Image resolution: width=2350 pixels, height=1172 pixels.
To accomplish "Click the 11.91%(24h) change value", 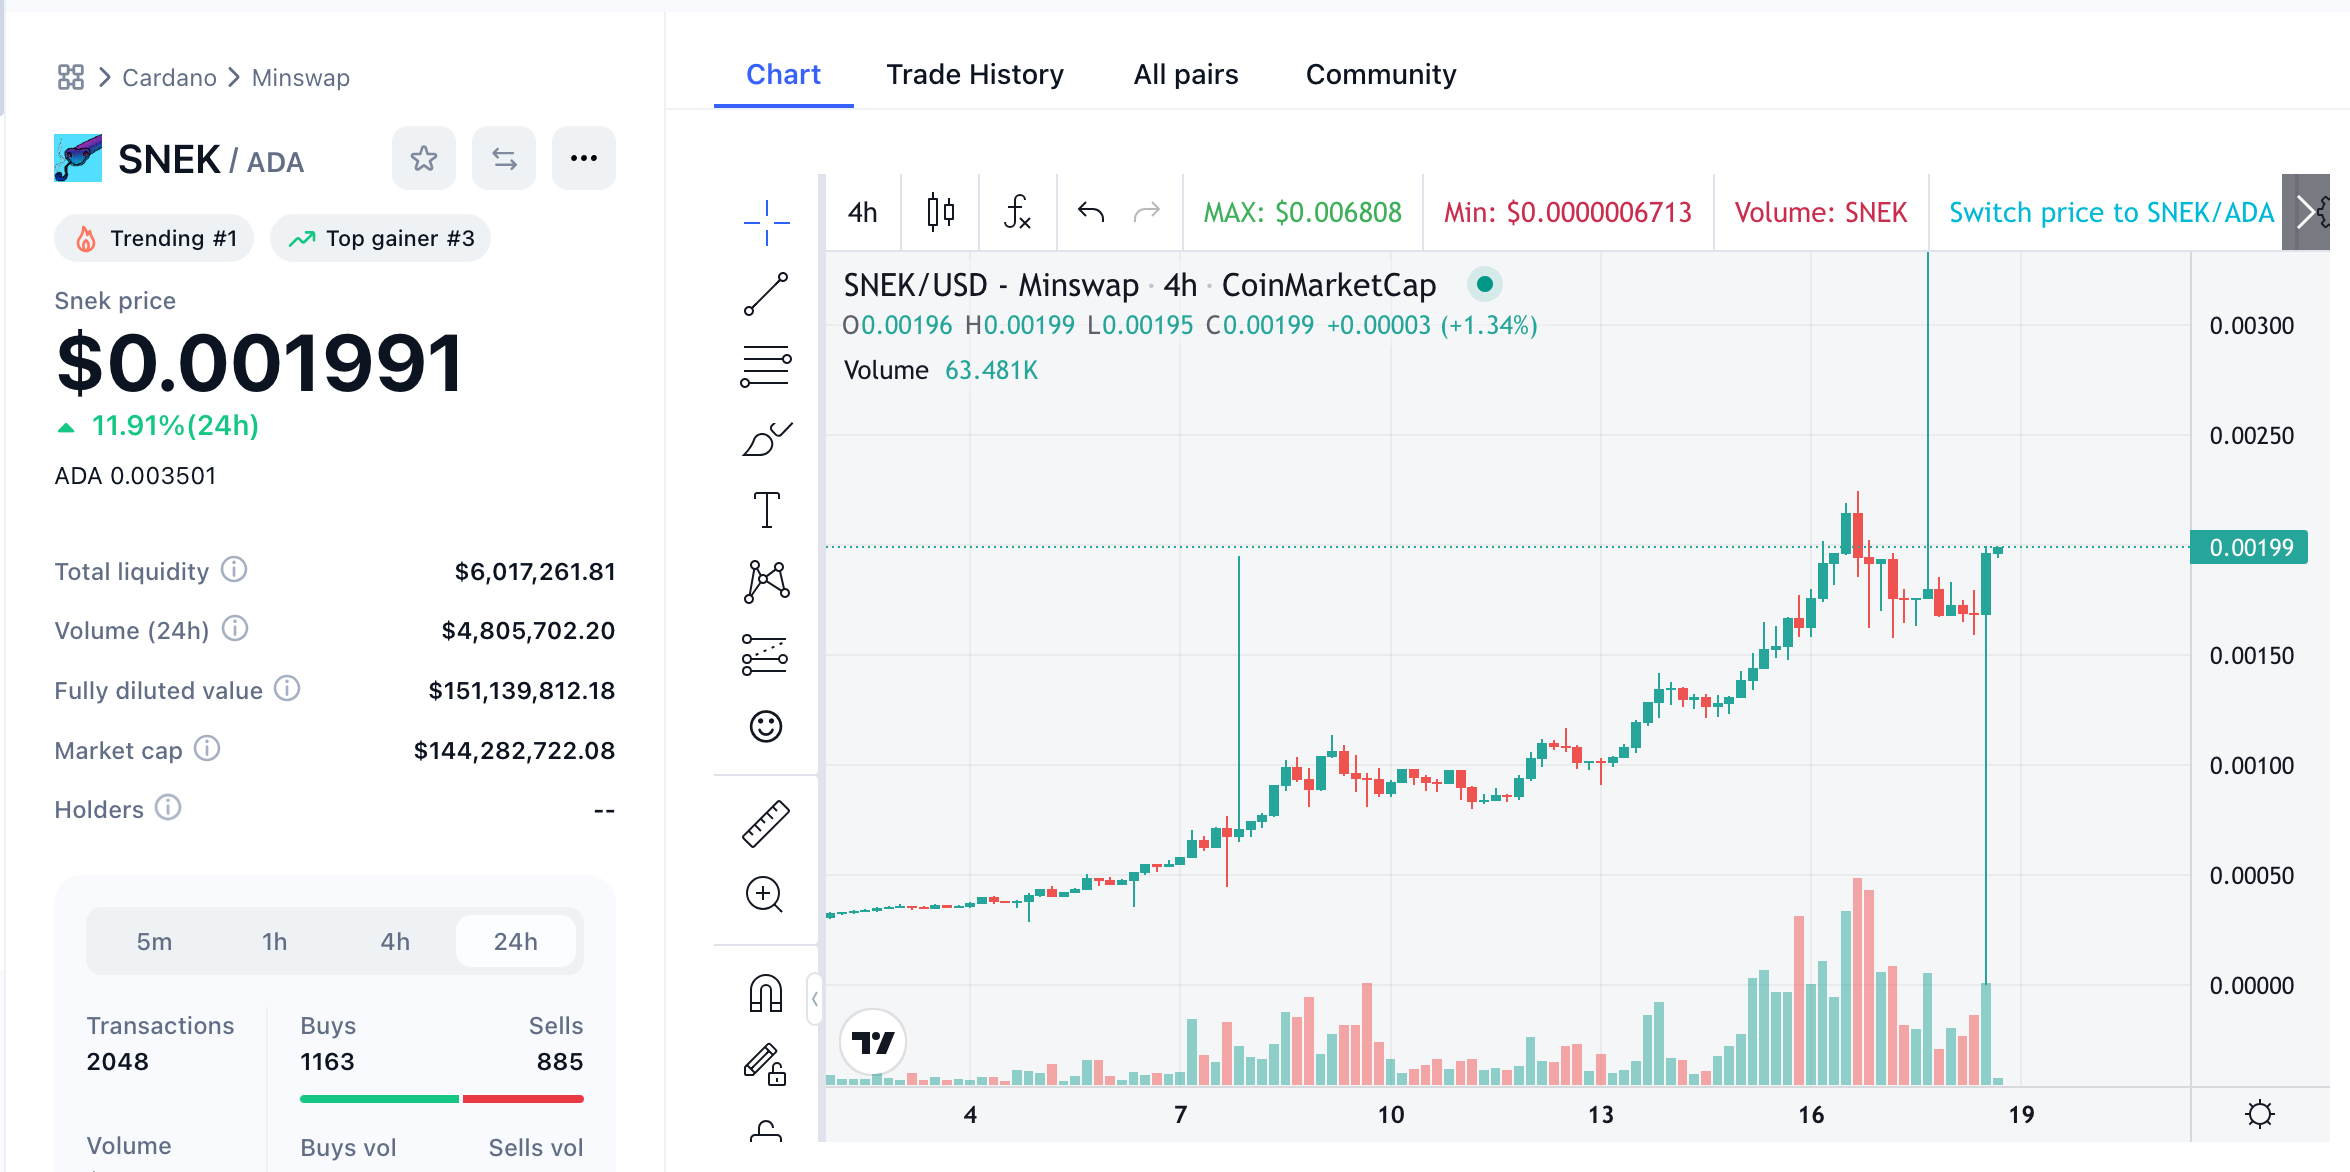I will coord(175,425).
